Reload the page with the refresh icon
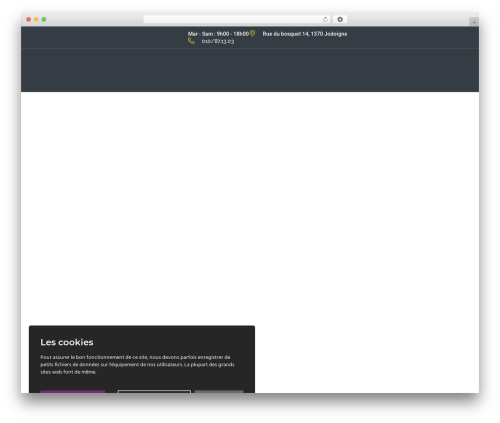500x423 pixels. point(325,19)
